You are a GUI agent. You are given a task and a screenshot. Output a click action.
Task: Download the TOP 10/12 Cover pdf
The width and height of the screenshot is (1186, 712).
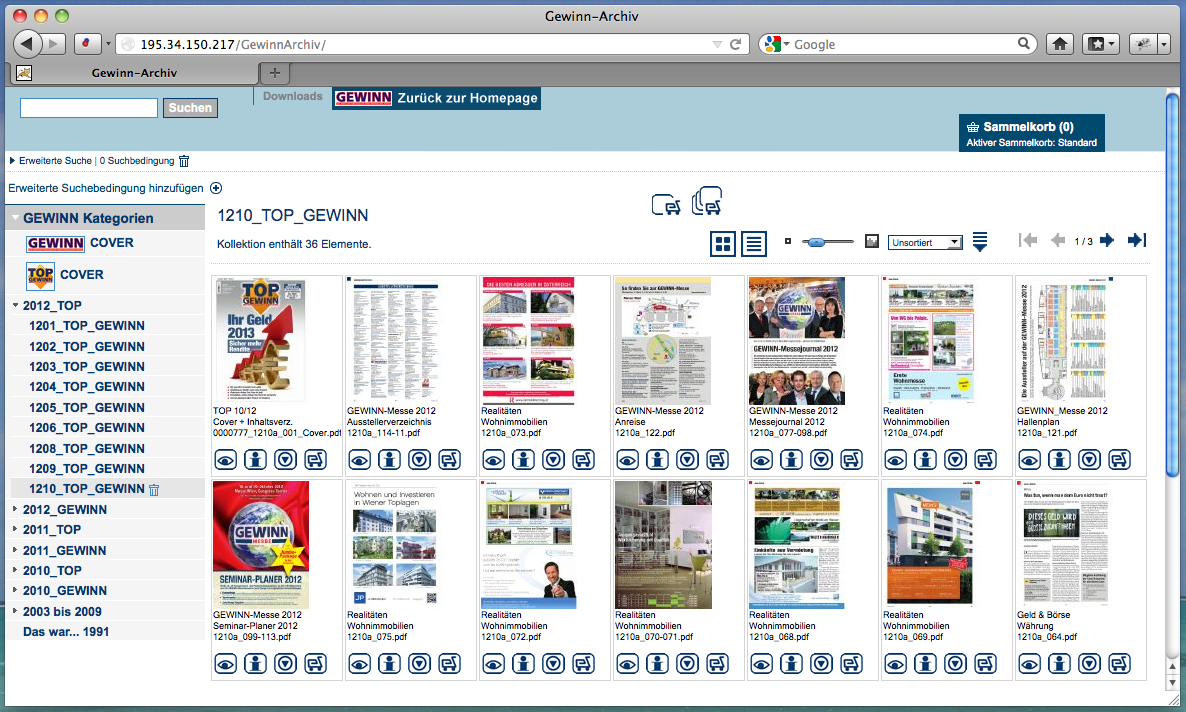pos(285,459)
